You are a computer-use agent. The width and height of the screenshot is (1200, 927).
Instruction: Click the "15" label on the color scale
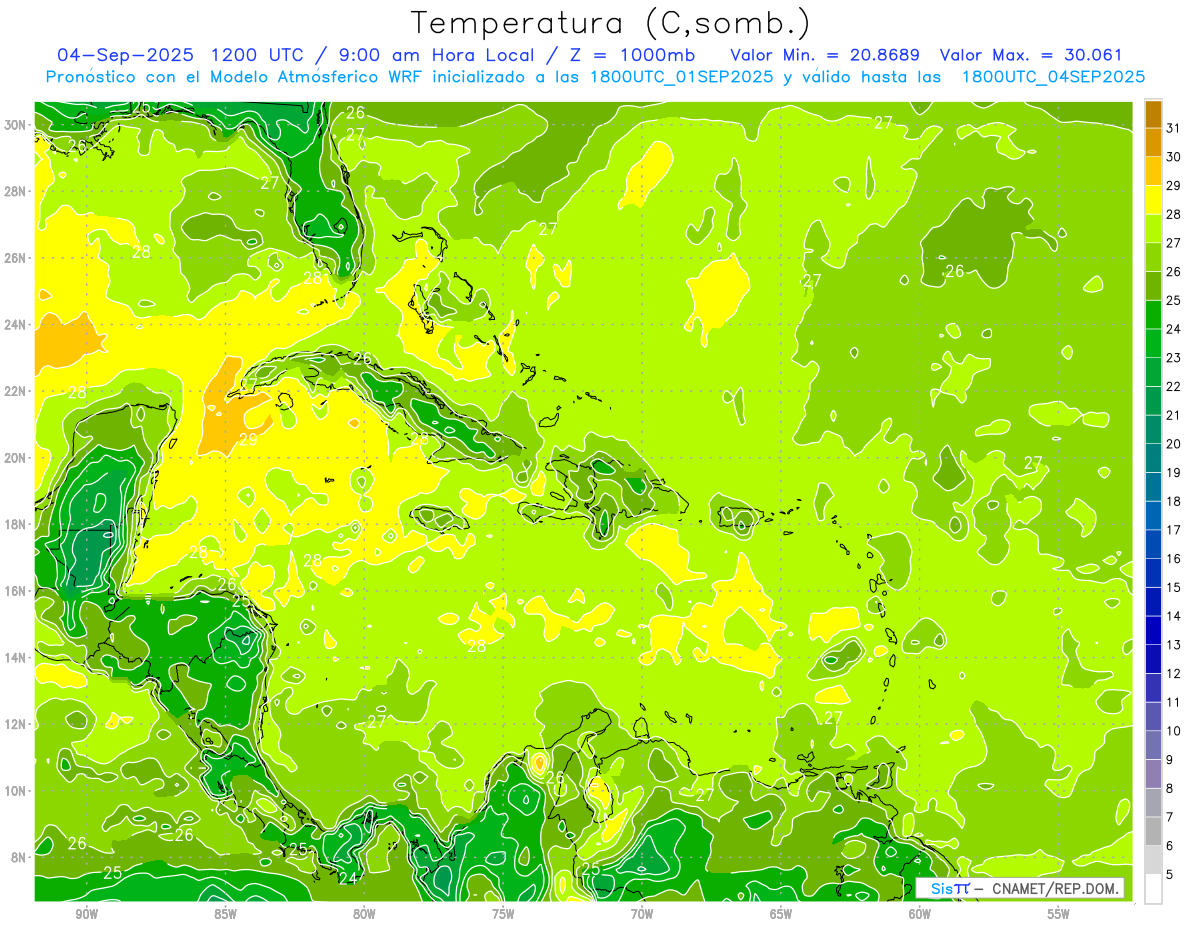pos(1174,587)
